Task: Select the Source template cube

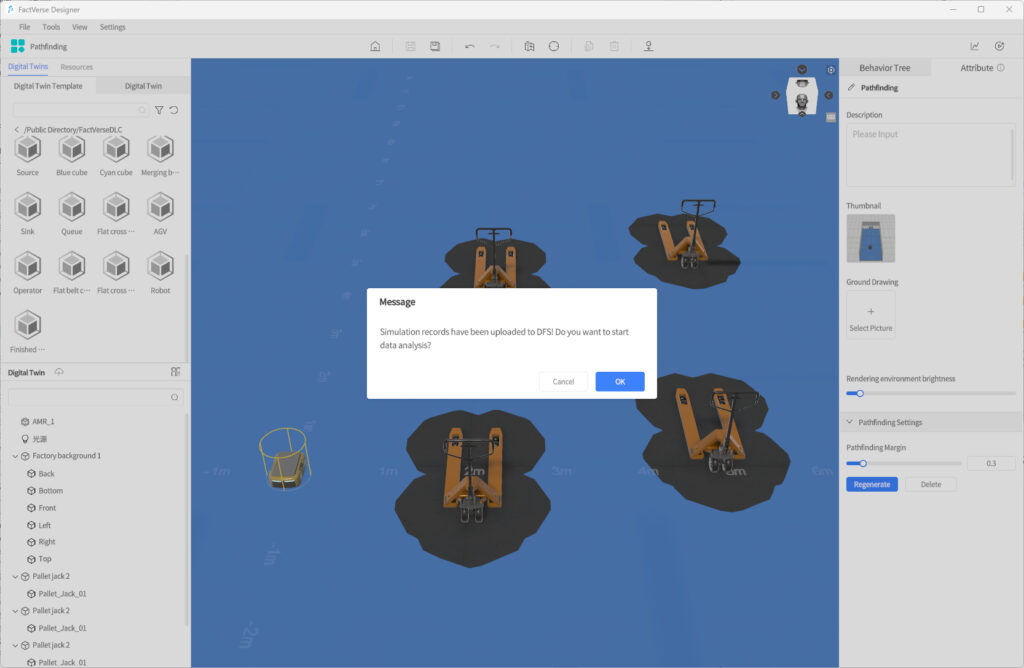Action: tap(27, 150)
